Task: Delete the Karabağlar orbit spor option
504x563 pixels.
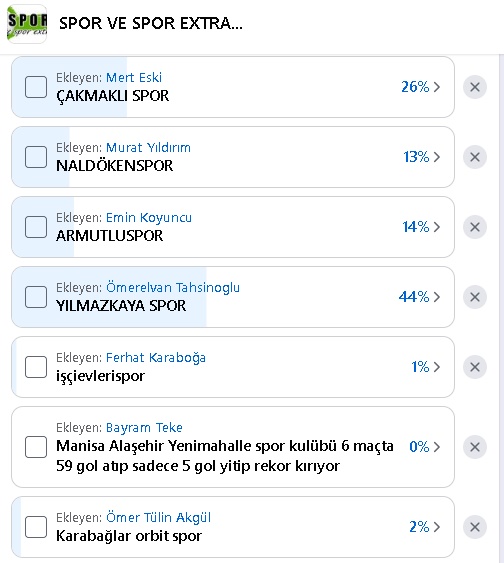Action: (475, 527)
